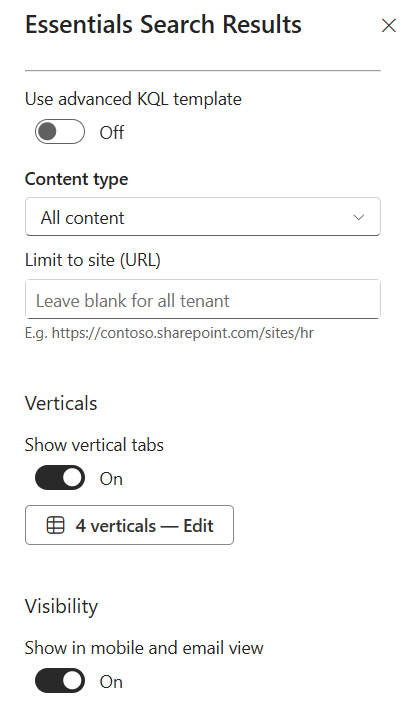The image size is (402, 707).
Task: Disable Show in mobile and email view switch
Action: click(60, 681)
